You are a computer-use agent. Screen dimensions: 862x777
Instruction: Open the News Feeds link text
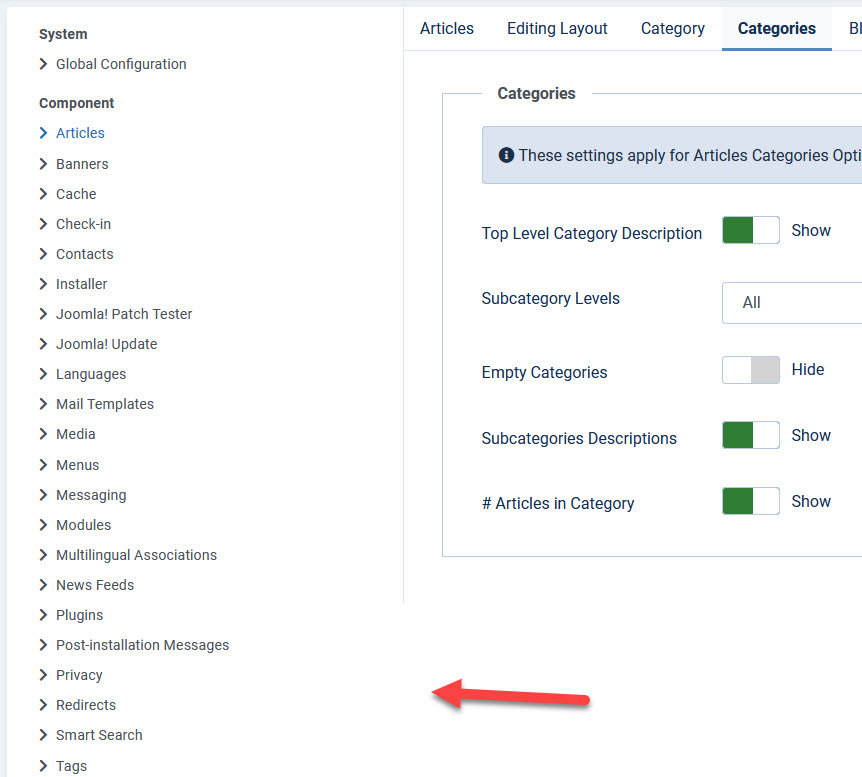95,585
